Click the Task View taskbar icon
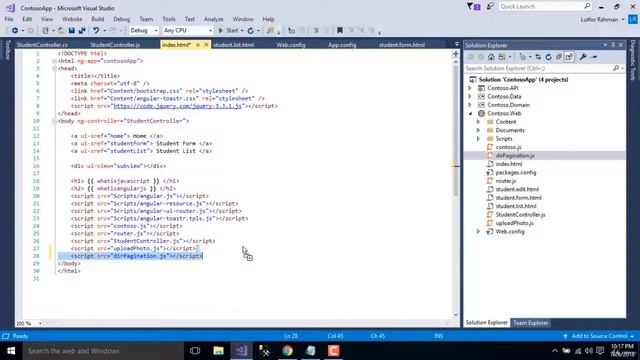Image resolution: width=640 pixels, height=360 pixels. click(x=195, y=351)
